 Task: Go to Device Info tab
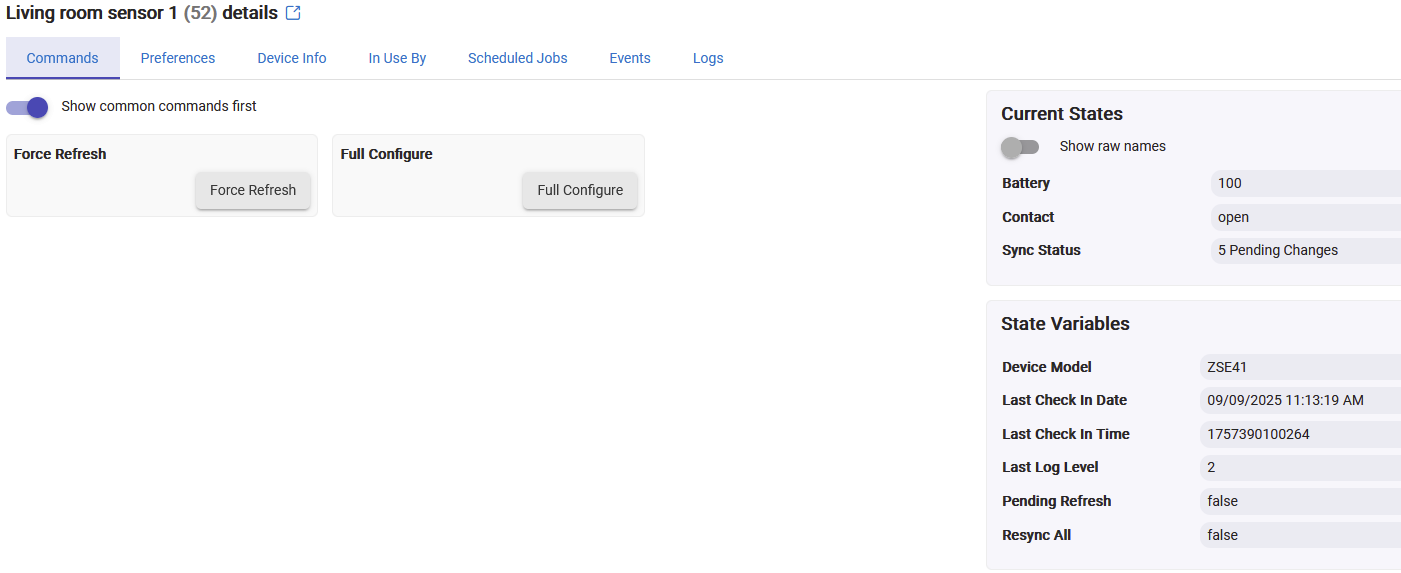292,58
